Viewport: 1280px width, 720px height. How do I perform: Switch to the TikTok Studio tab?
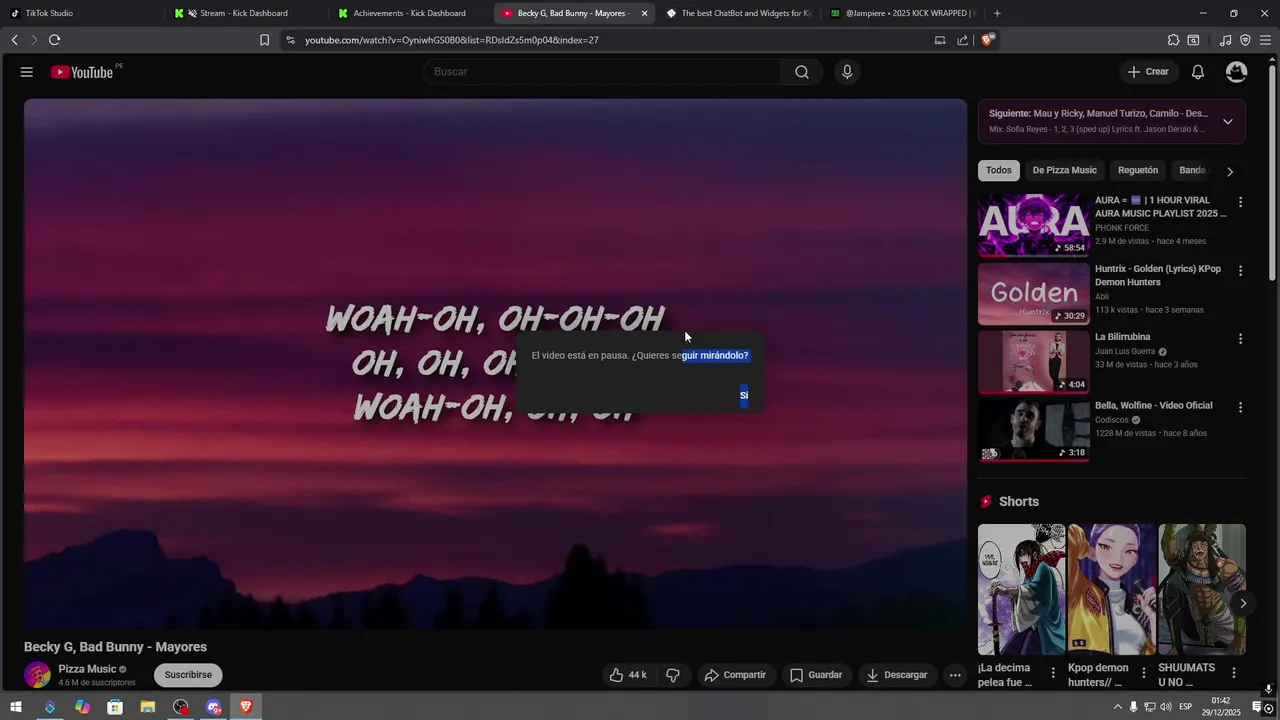(x=80, y=13)
